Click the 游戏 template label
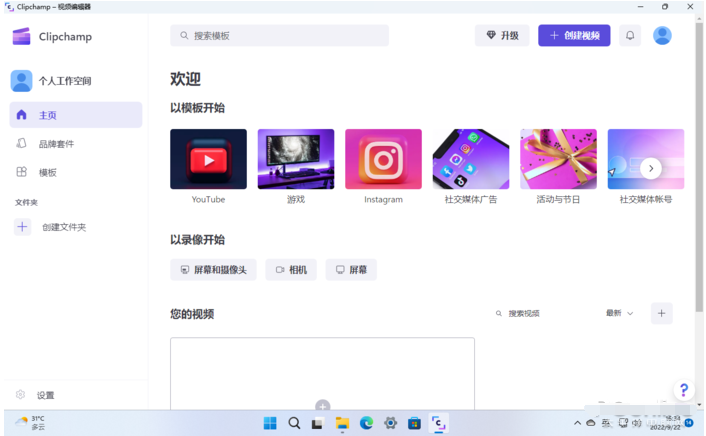Screen dimensions: 706x436 pos(296,200)
